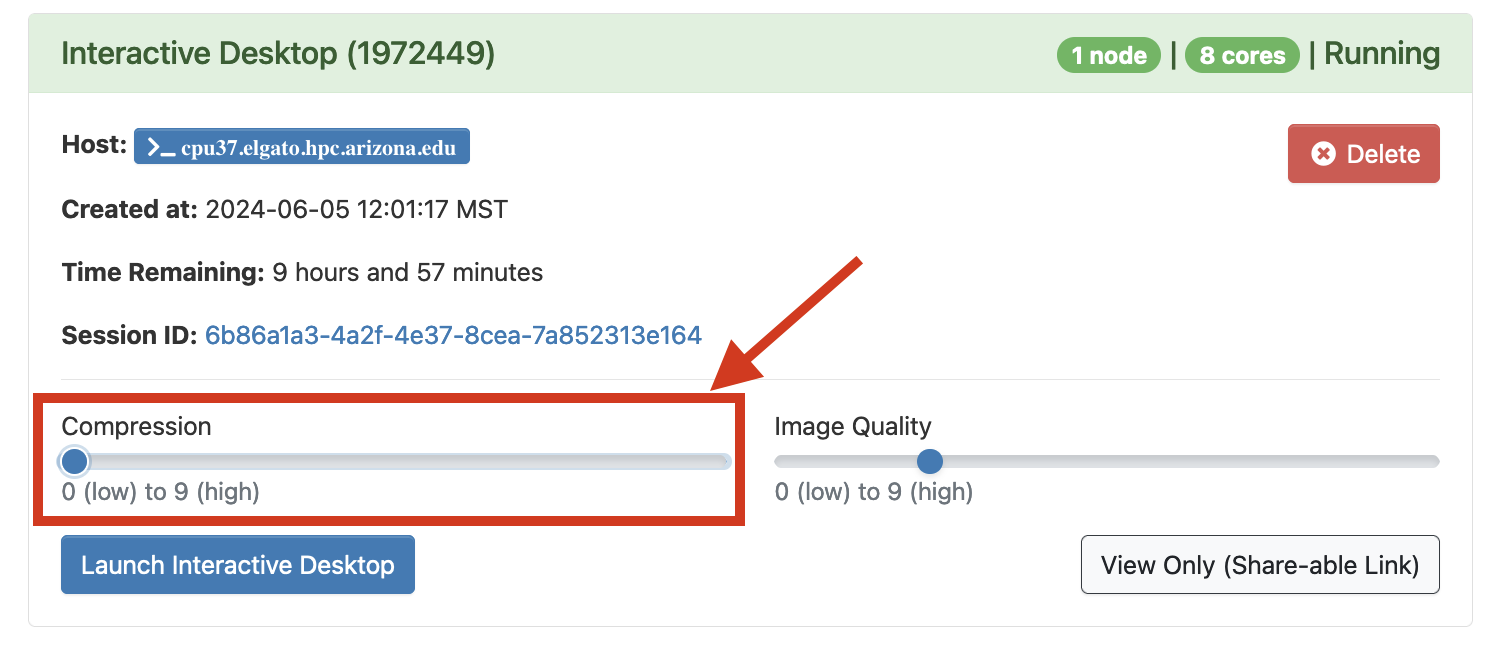Launch Interactive Desktop
This screenshot has width=1508, height=654.
238,565
